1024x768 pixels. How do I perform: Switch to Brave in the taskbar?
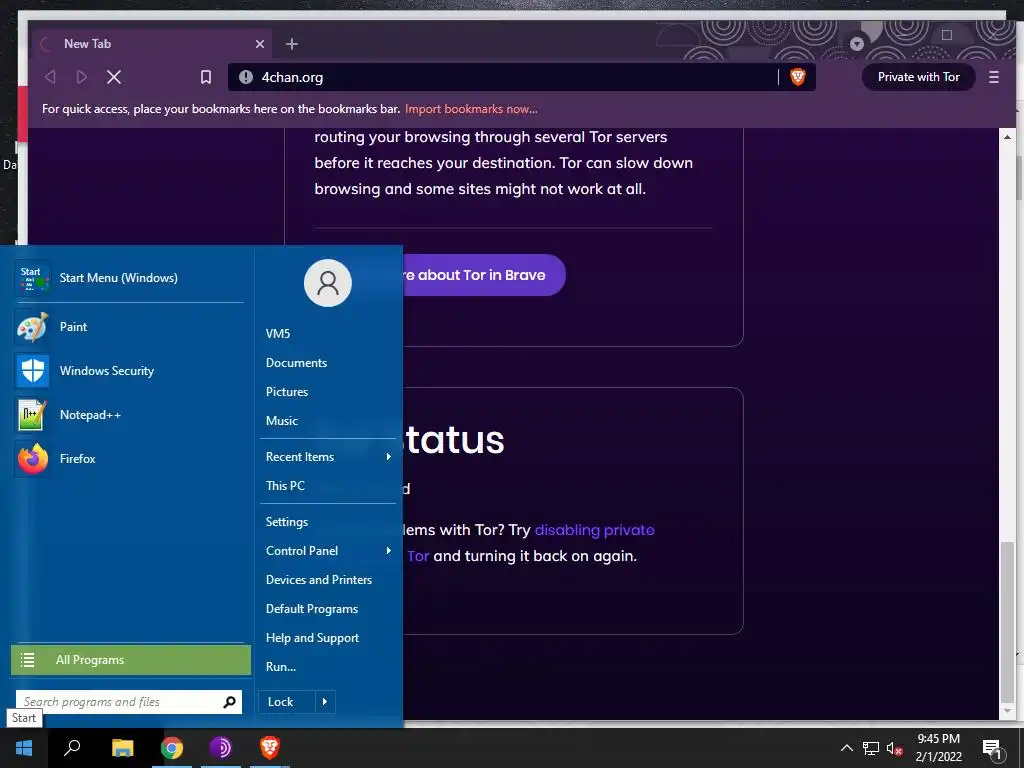coord(270,748)
